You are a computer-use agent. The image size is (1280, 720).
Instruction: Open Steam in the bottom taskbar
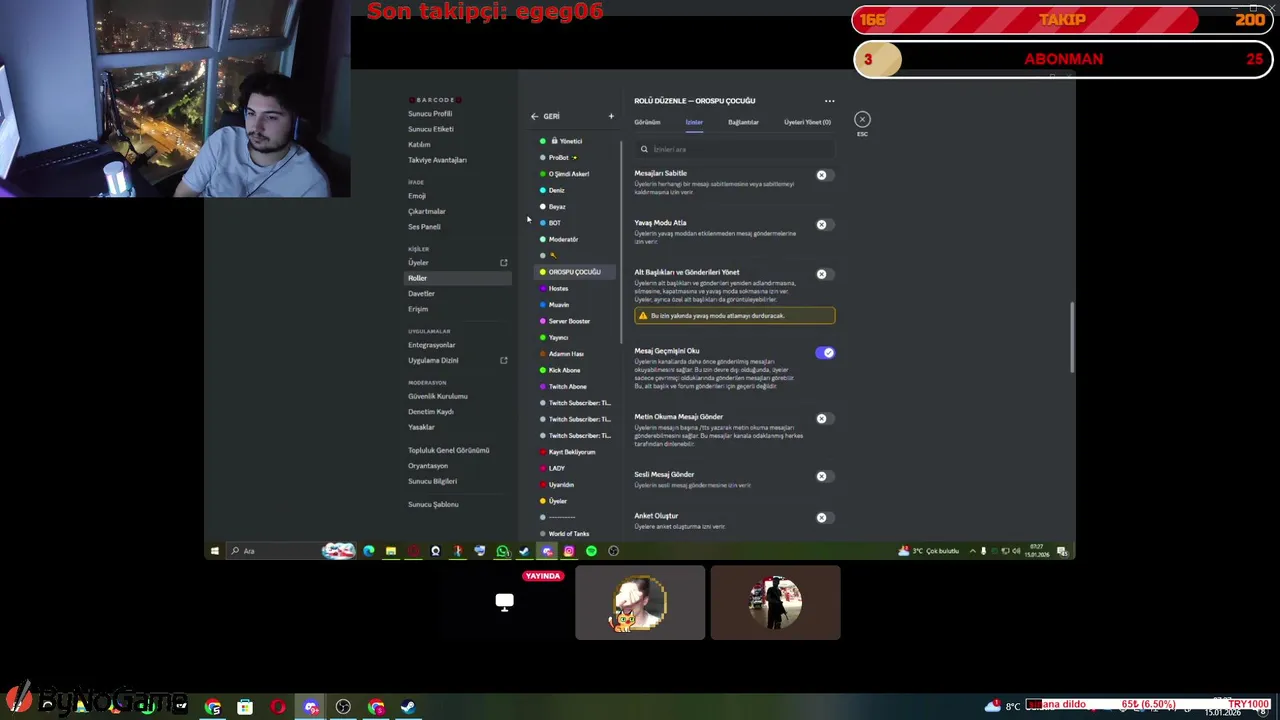pyautogui.click(x=408, y=707)
